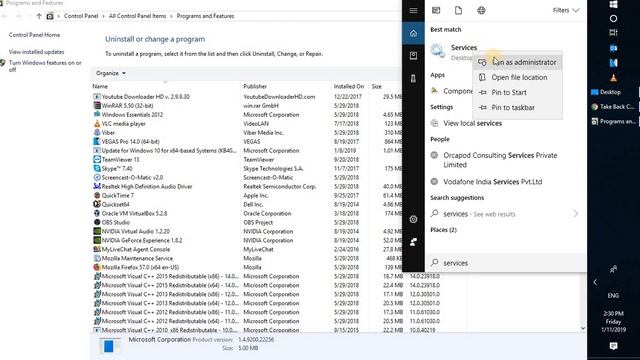This screenshot has height=360, width=640.
Task: Choose Pin to taskbar
Action: pos(517,107)
